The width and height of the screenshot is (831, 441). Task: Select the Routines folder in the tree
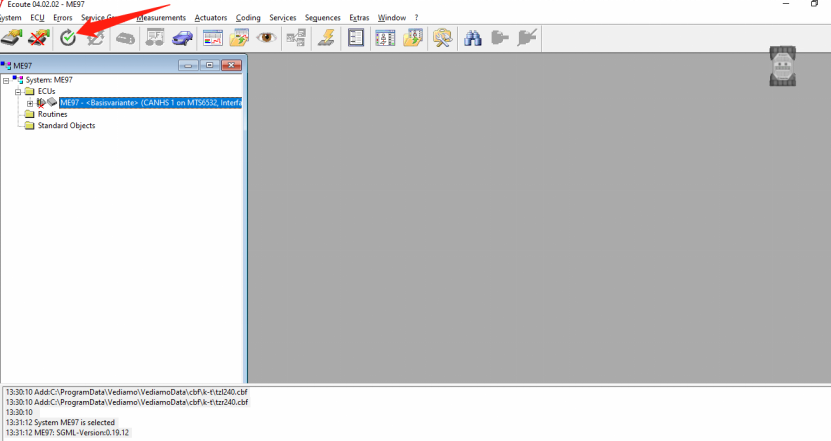52,114
